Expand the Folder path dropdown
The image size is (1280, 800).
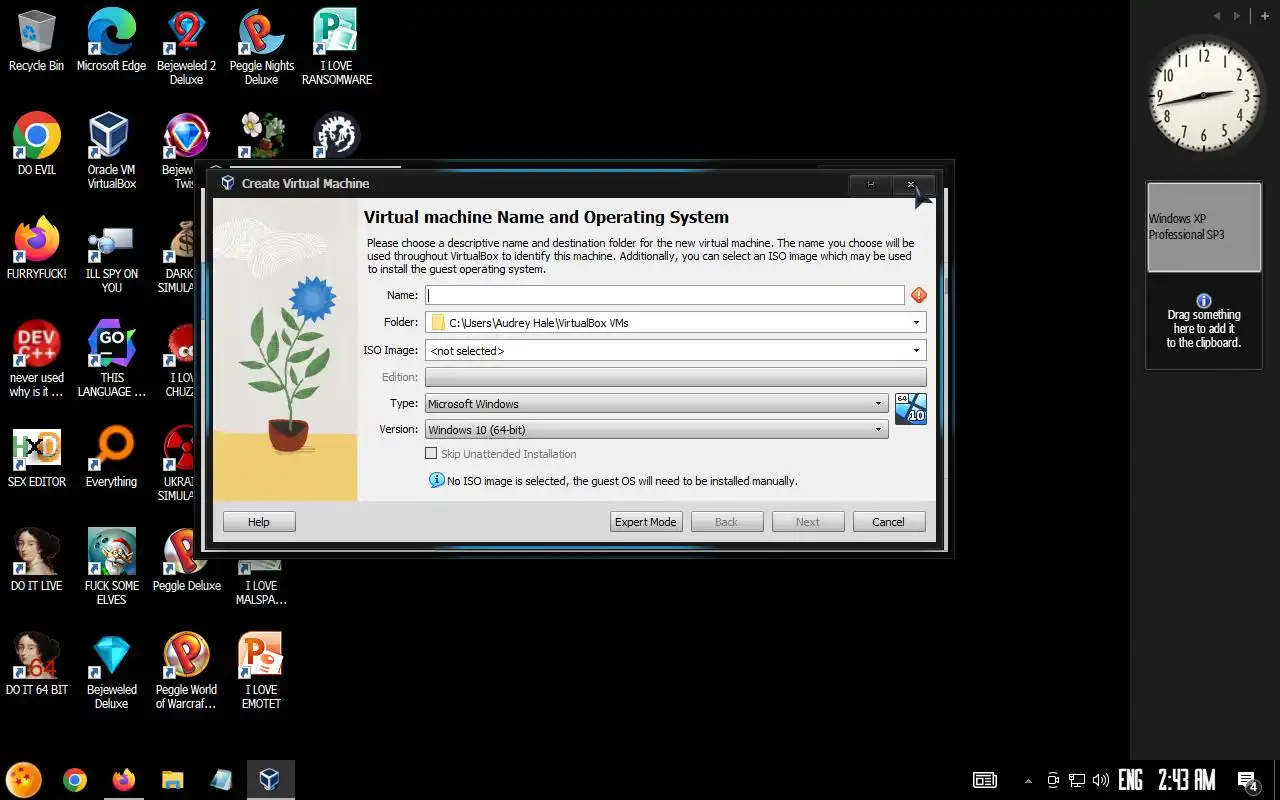point(916,322)
